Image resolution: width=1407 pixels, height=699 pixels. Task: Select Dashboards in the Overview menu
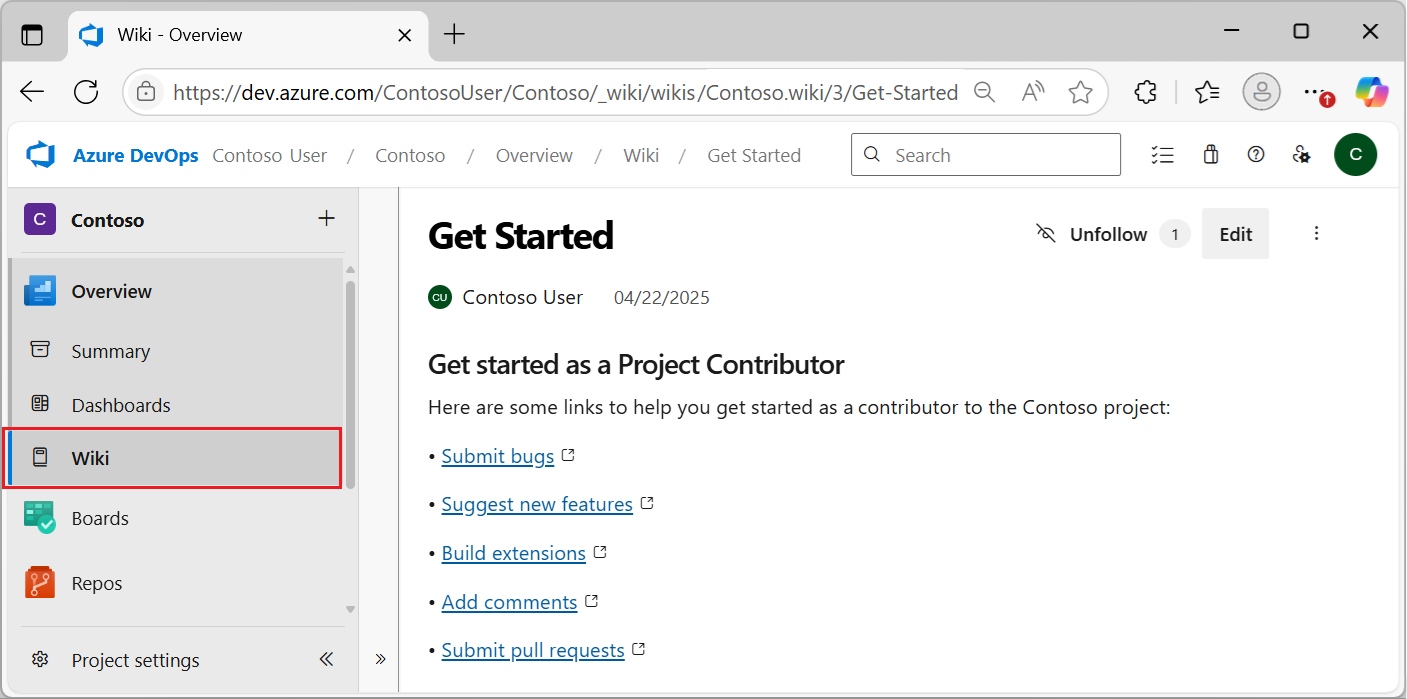120,405
